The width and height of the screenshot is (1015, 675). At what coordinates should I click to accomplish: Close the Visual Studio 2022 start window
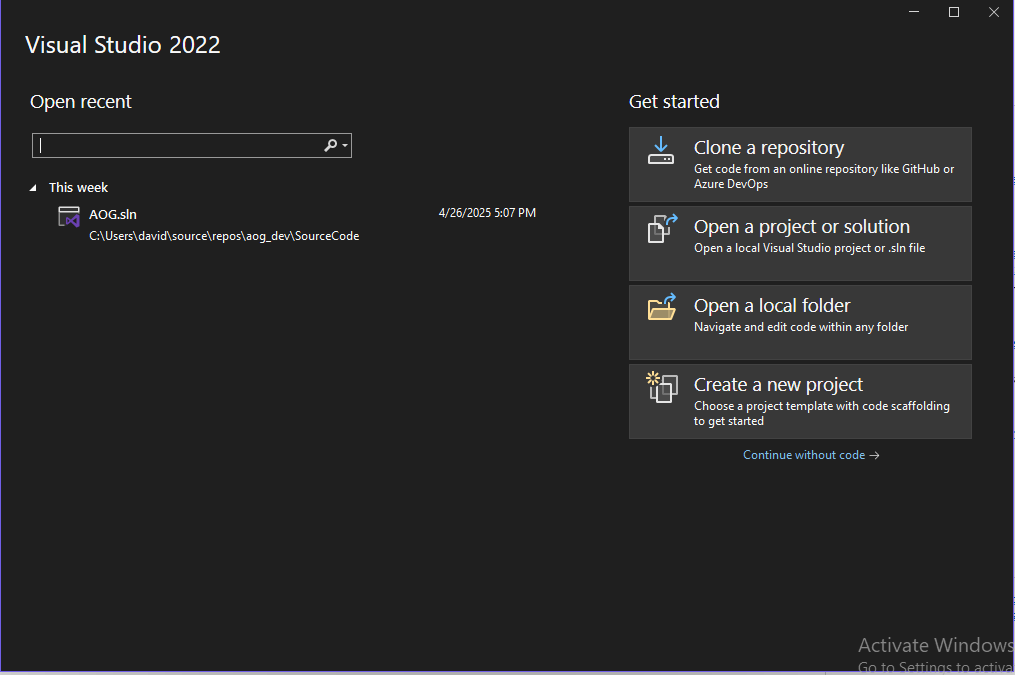[x=994, y=12]
